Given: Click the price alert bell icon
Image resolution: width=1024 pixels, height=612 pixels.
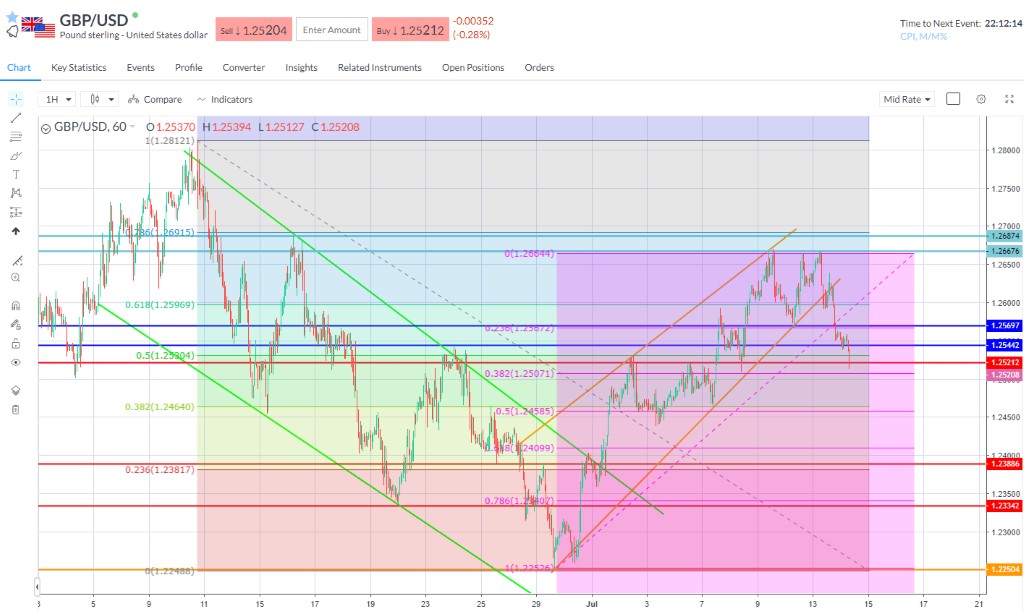Looking at the screenshot, I should [x=12, y=31].
